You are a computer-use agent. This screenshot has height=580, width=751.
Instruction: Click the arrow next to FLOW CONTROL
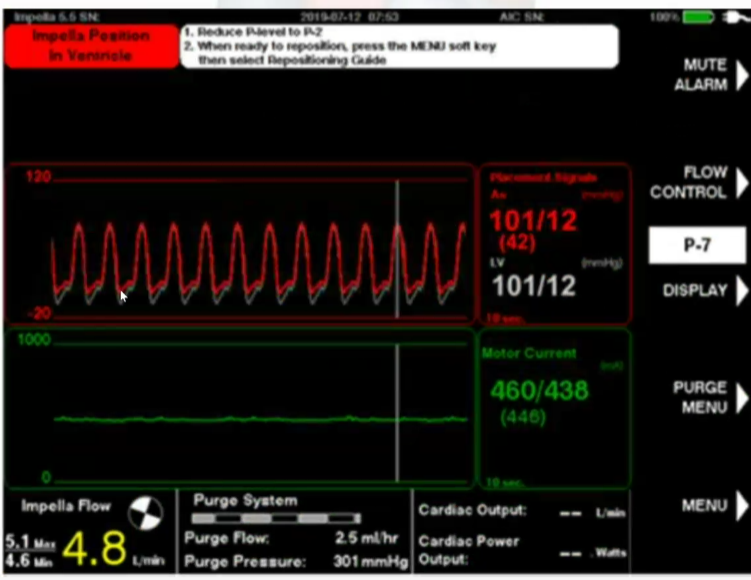click(x=741, y=183)
